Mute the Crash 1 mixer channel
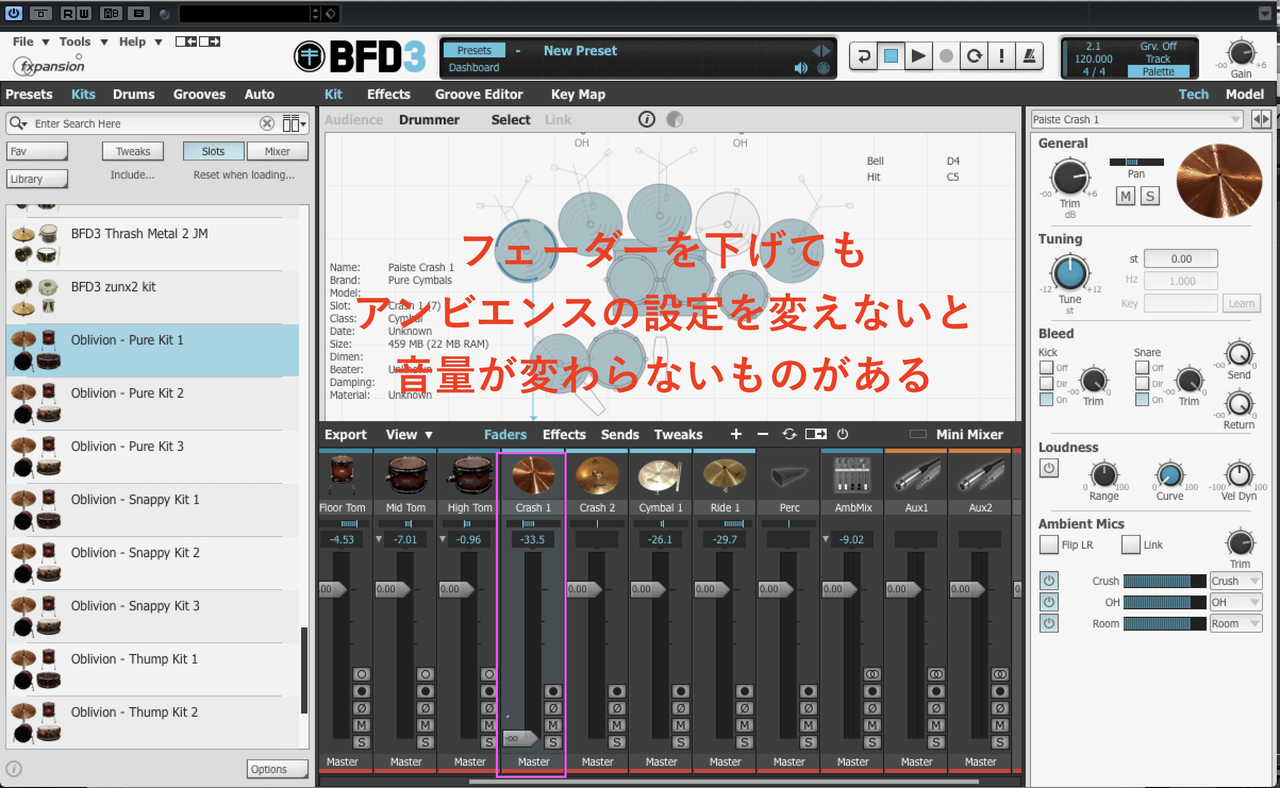Viewport: 1280px width, 788px height. coord(553,725)
